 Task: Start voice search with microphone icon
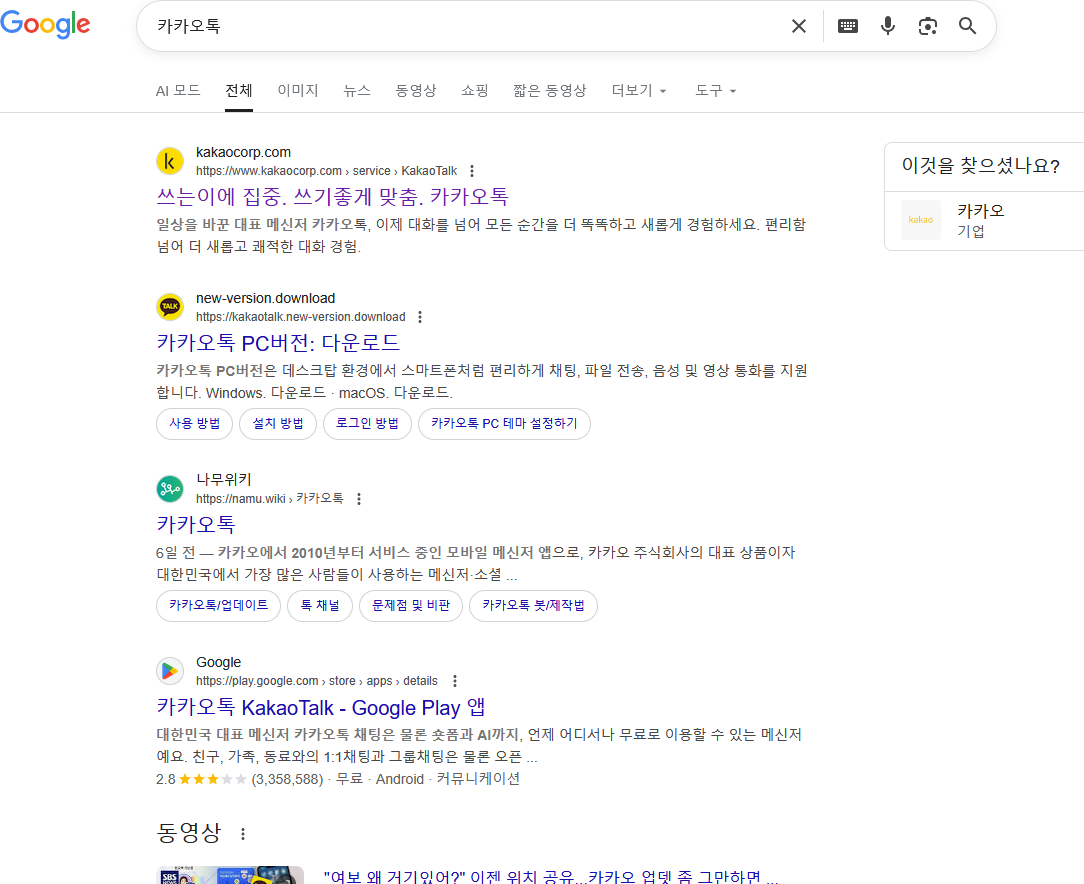point(888,26)
